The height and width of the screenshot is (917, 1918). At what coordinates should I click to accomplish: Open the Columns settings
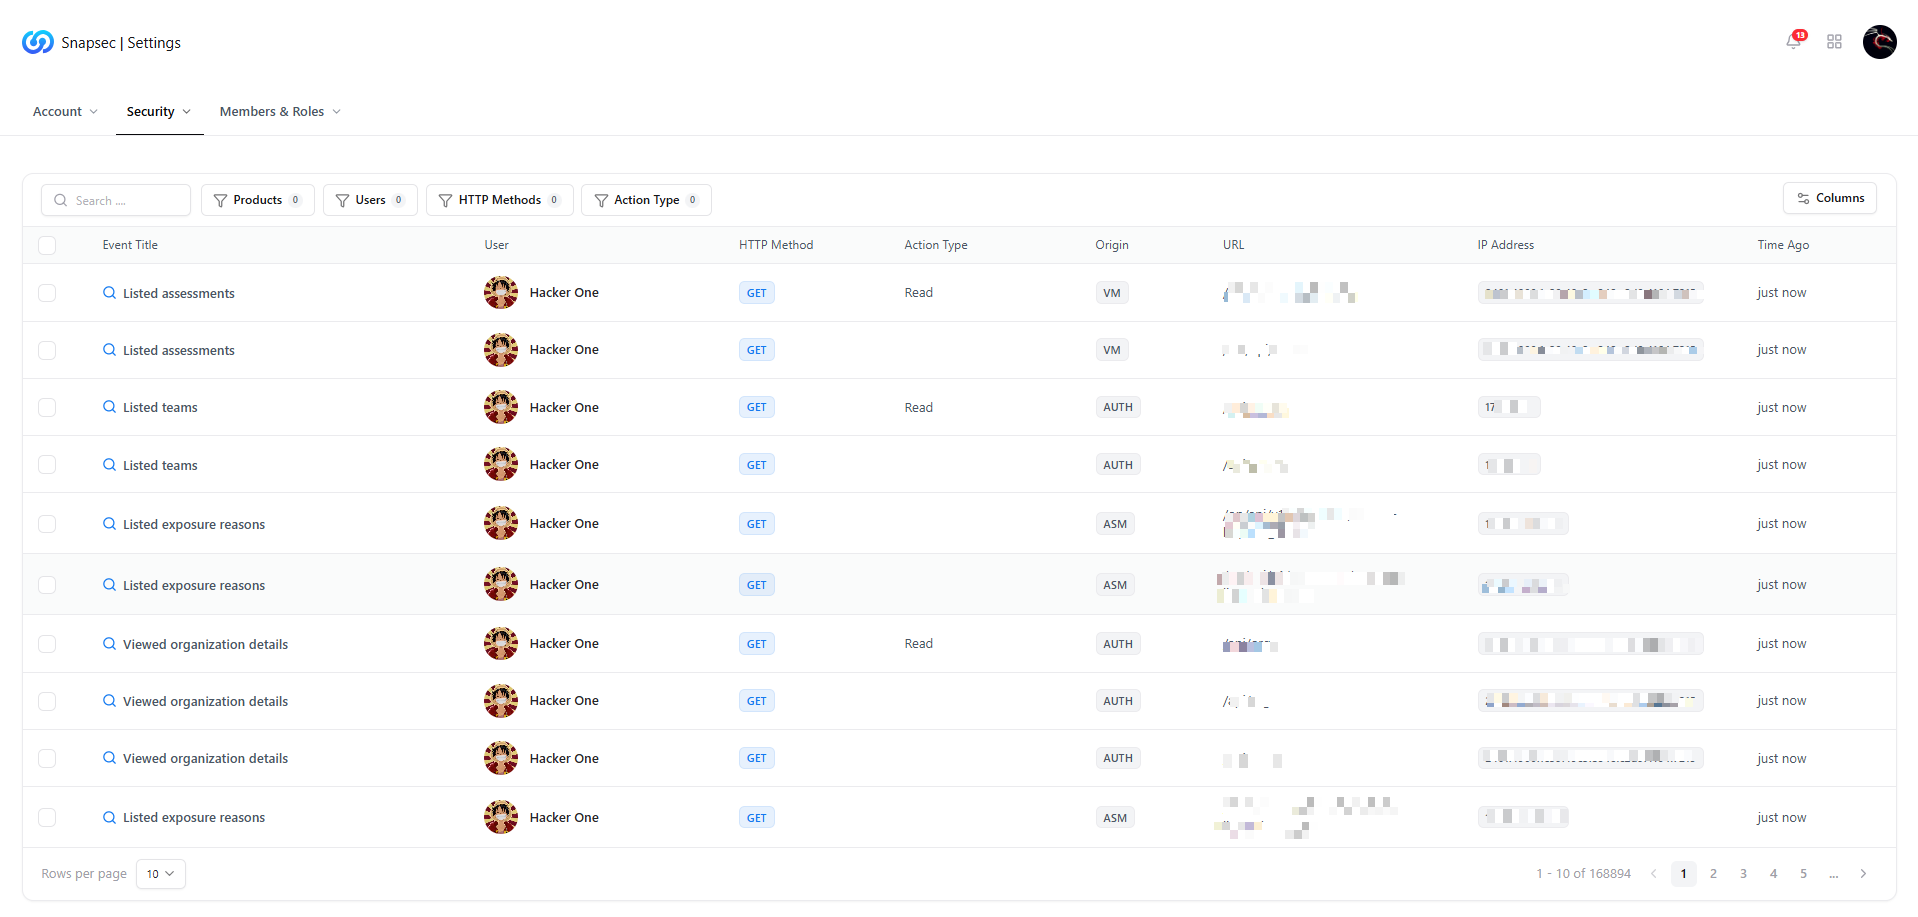click(1830, 198)
